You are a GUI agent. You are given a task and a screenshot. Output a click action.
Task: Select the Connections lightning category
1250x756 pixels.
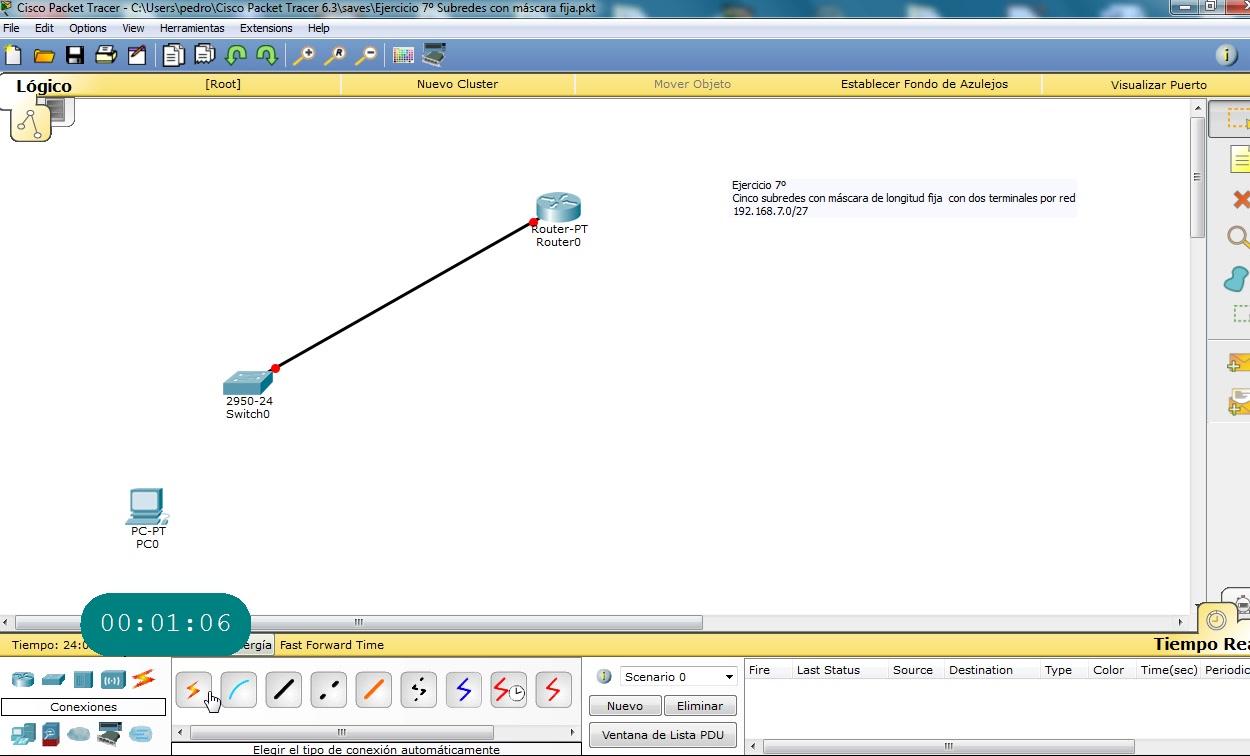tap(143, 679)
